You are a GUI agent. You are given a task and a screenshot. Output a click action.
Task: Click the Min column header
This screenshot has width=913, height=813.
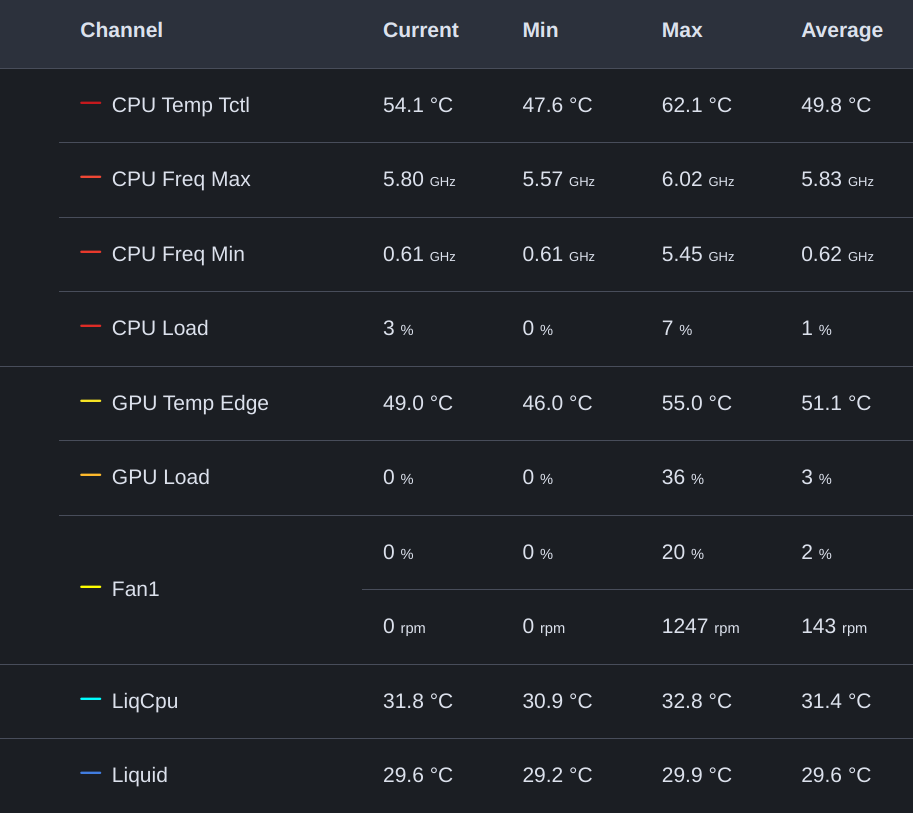click(540, 30)
